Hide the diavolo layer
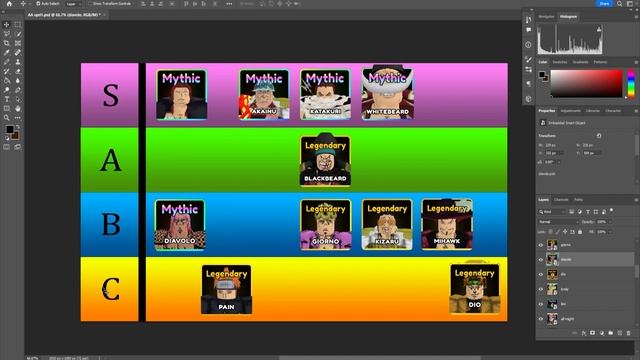Viewport: 640px width, 360px height. point(541,260)
